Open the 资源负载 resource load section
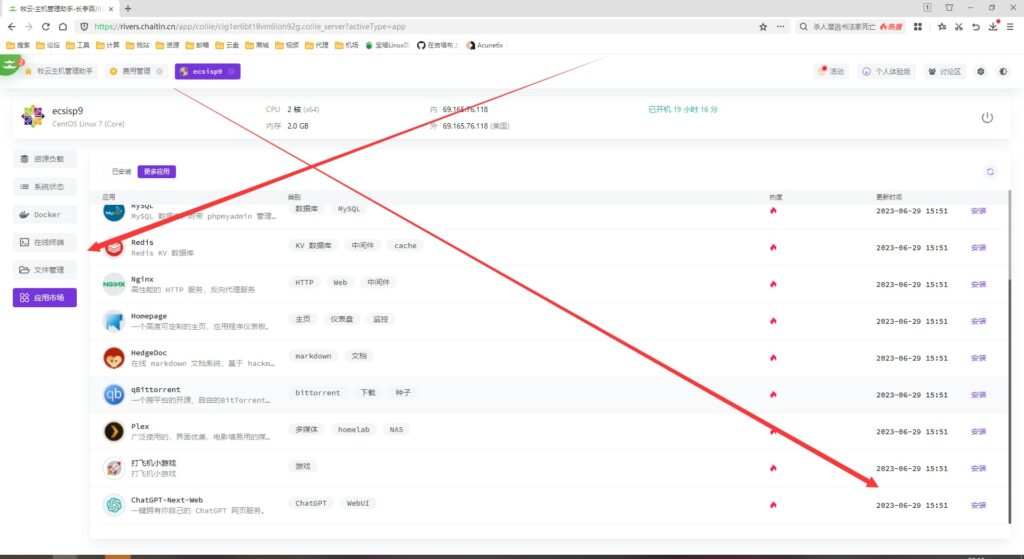 click(x=44, y=159)
